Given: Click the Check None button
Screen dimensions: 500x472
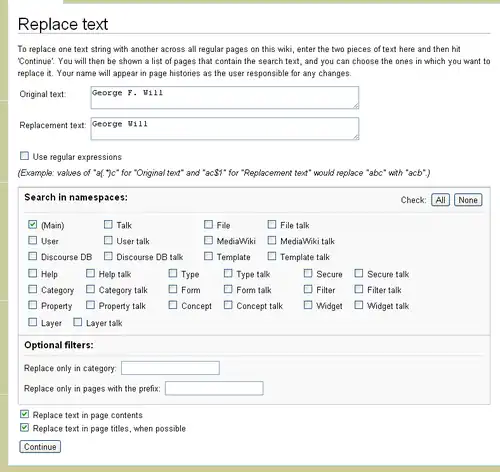Looking at the screenshot, I should pyautogui.click(x=468, y=200).
